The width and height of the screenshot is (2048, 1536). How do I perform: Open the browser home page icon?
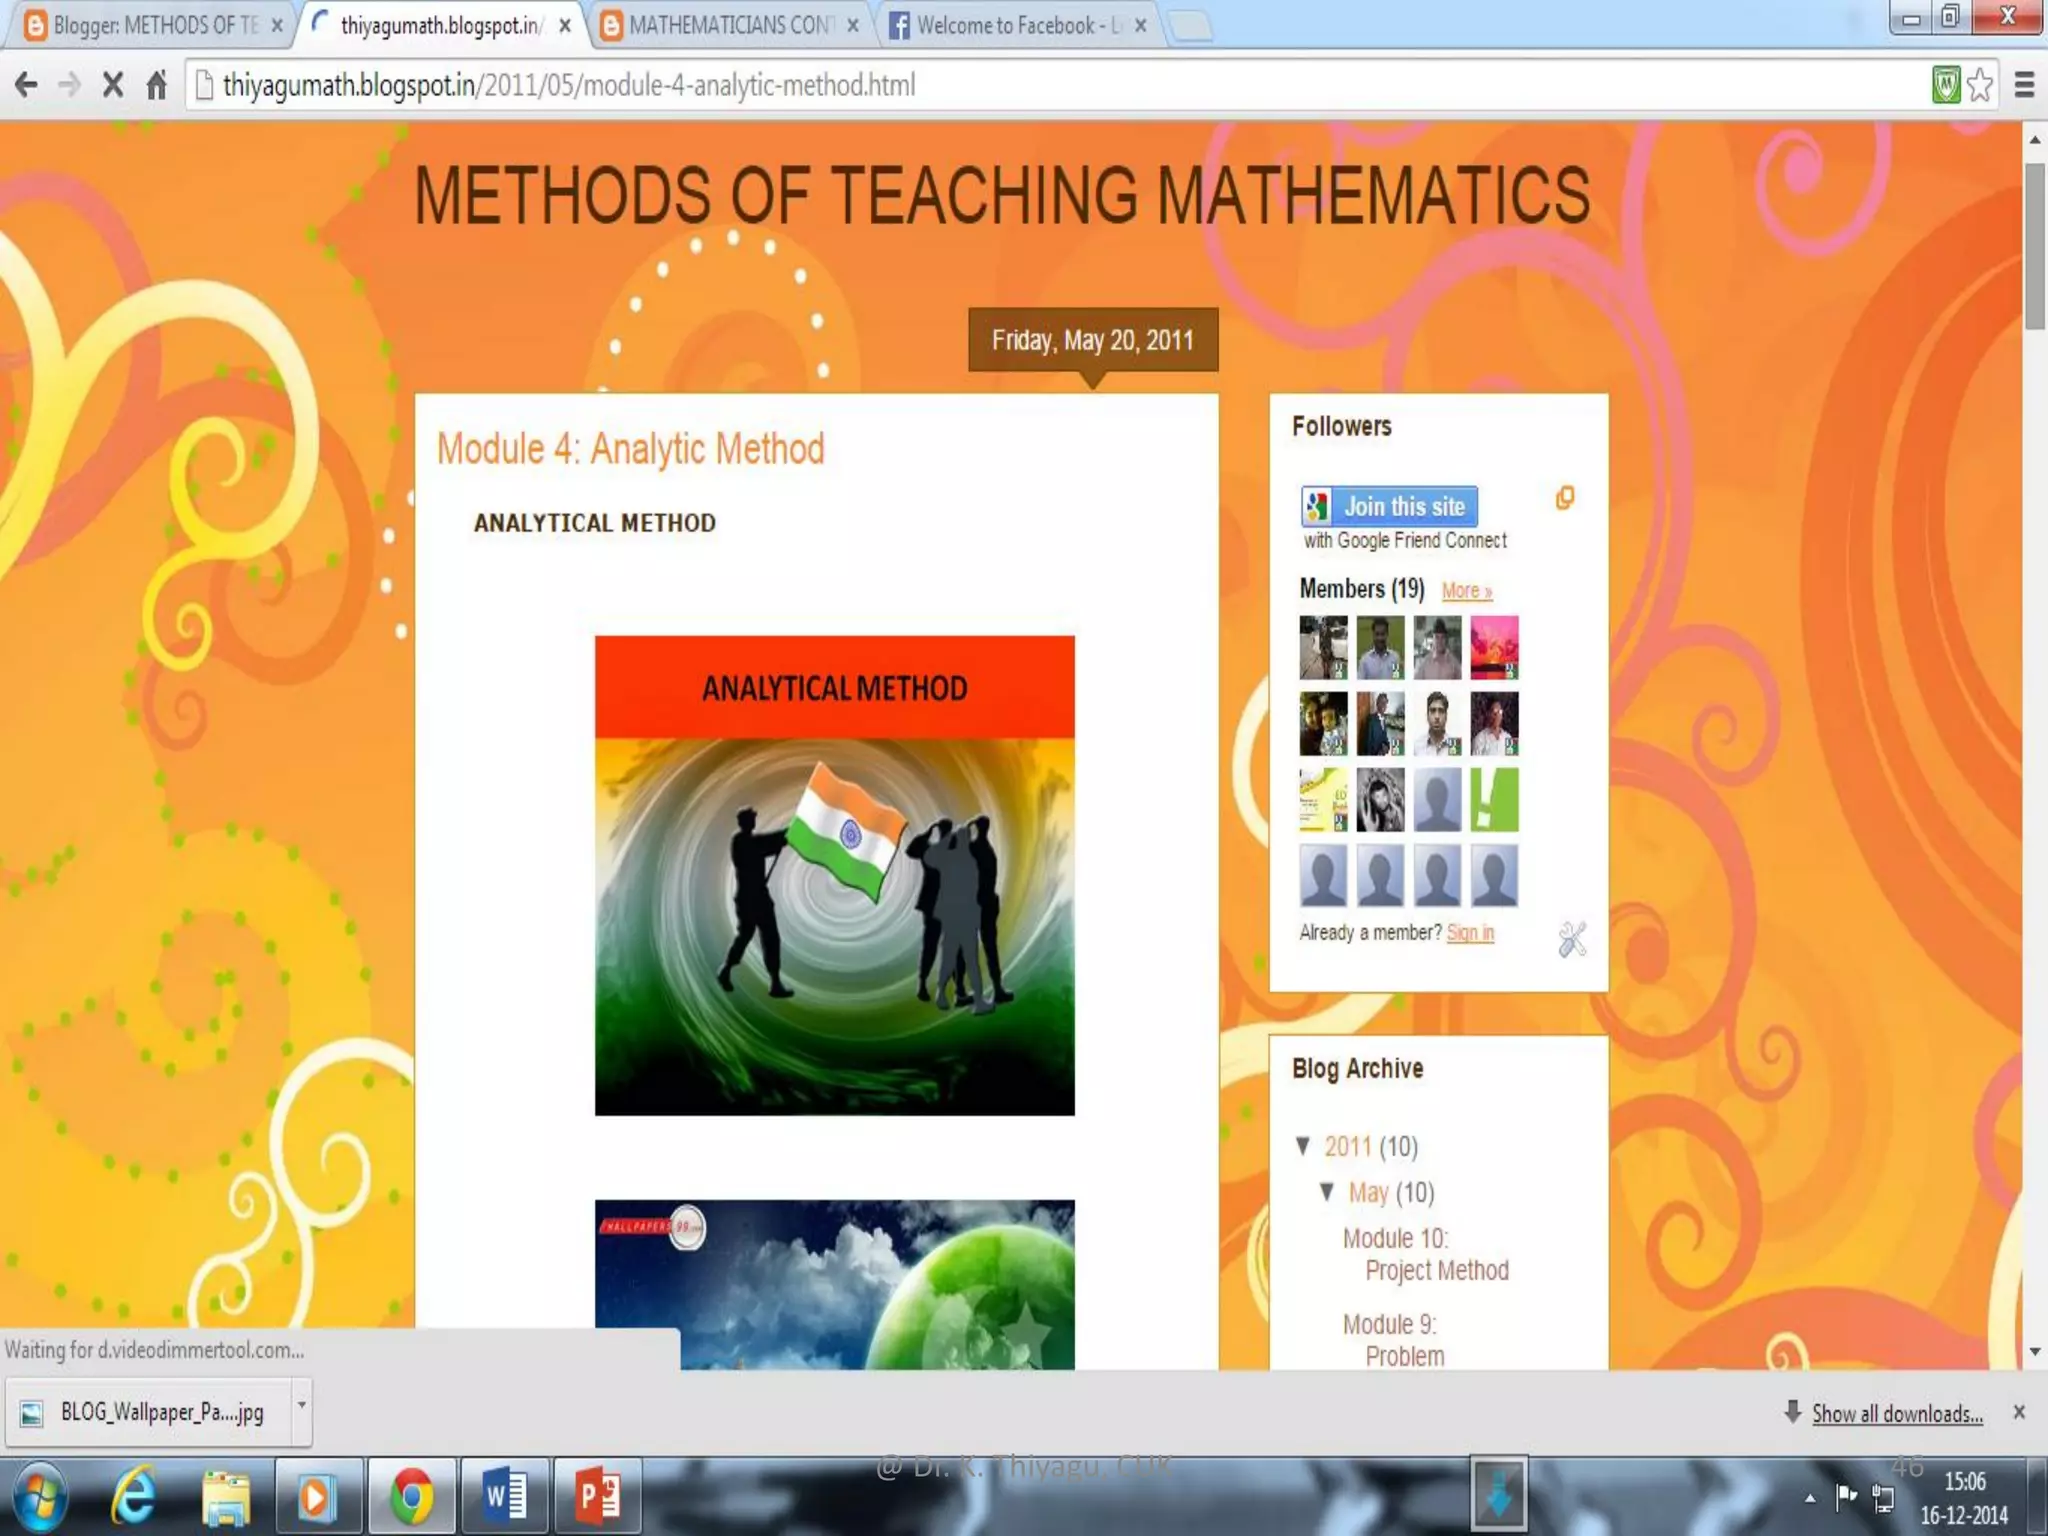[x=156, y=85]
